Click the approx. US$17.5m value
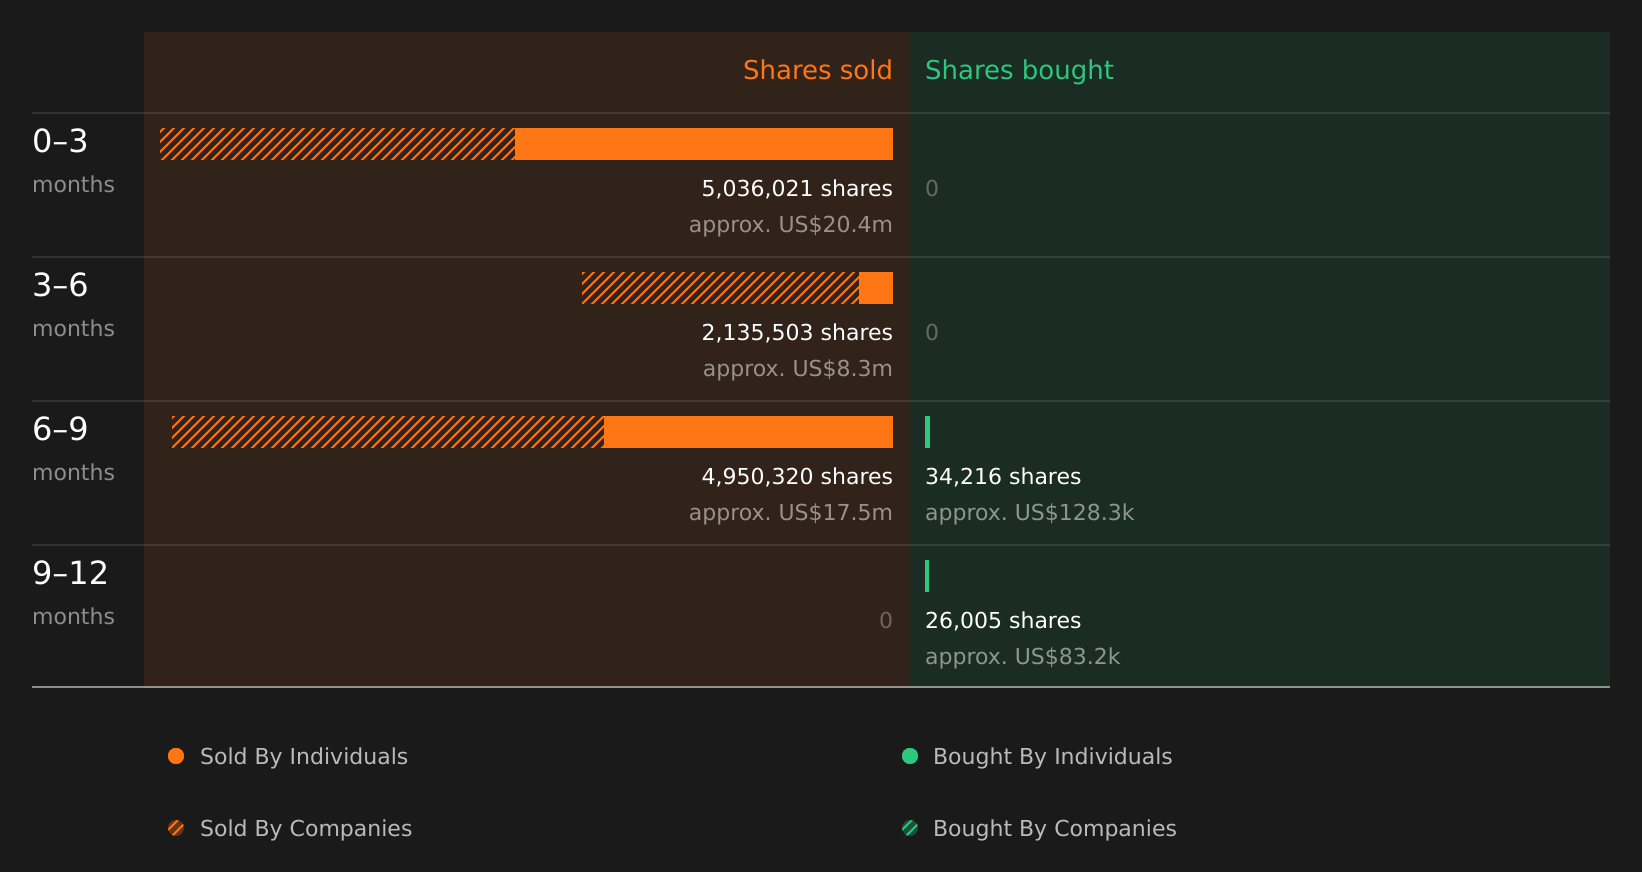 pos(790,513)
